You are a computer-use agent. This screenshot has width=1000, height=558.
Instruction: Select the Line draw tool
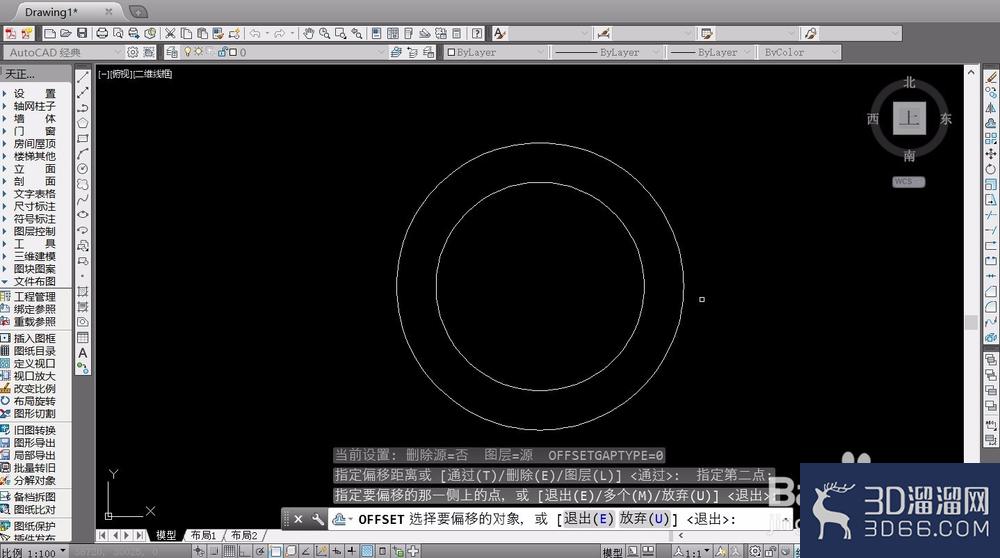pos(83,77)
